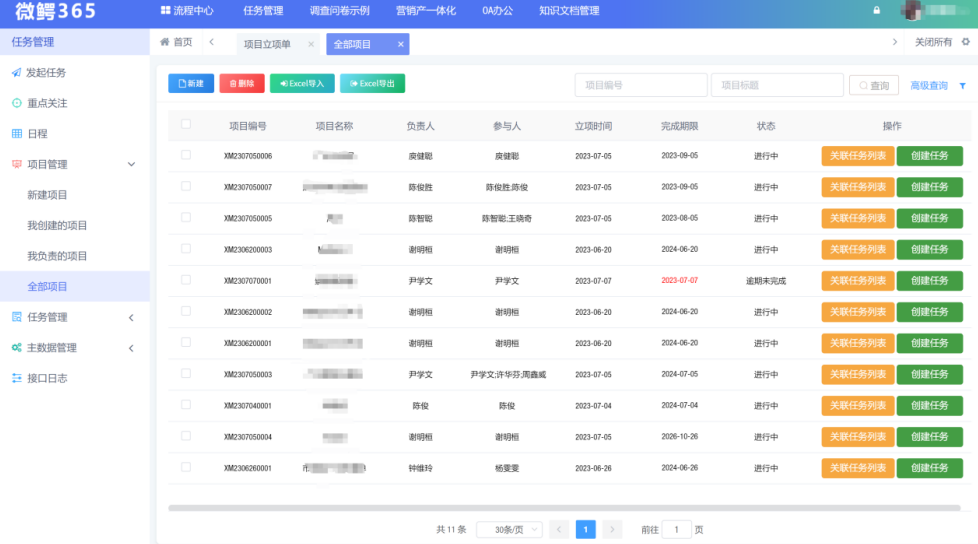
Task: Click the 发起任务 paper plane icon
Action: (x=16, y=73)
